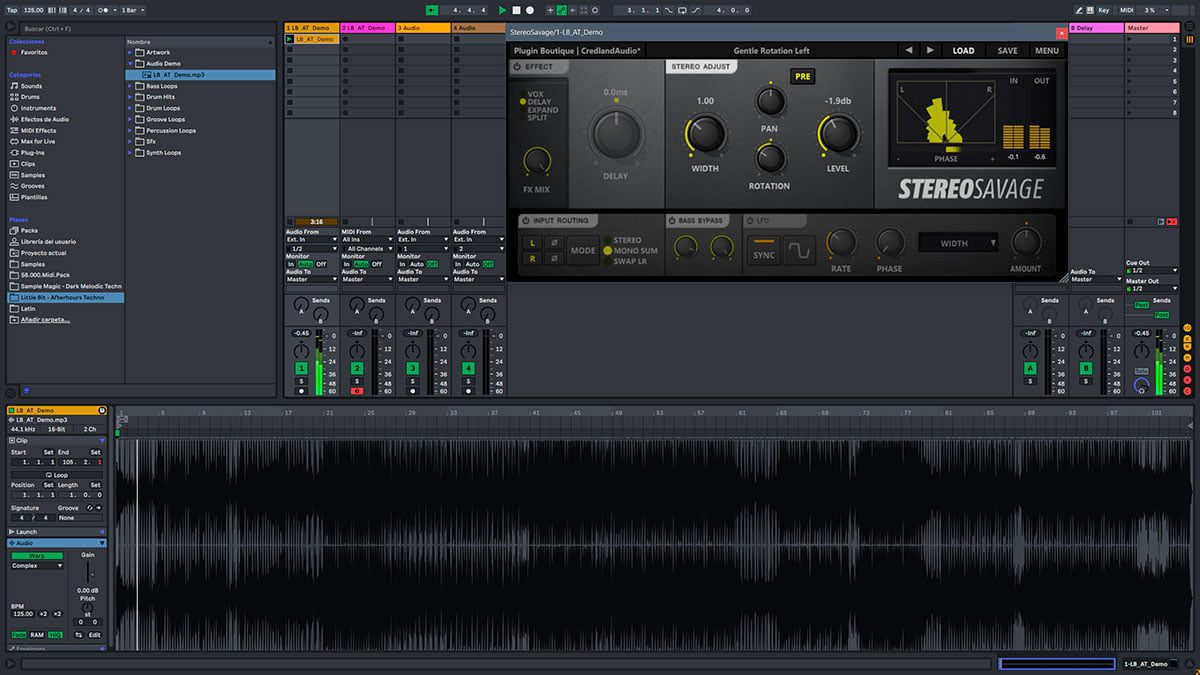
Task: Start playback with the green Play button
Action: coord(502,10)
